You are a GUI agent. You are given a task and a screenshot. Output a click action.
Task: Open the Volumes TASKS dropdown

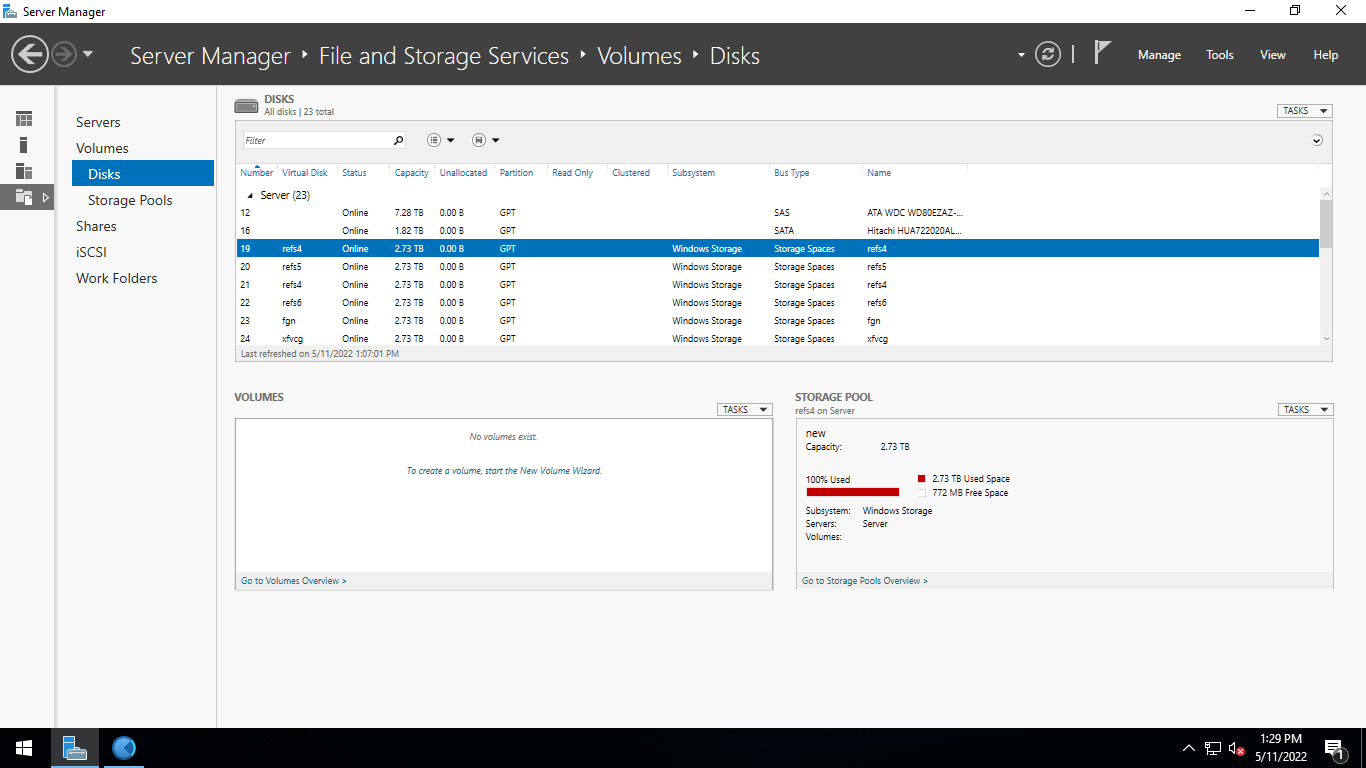(x=744, y=410)
